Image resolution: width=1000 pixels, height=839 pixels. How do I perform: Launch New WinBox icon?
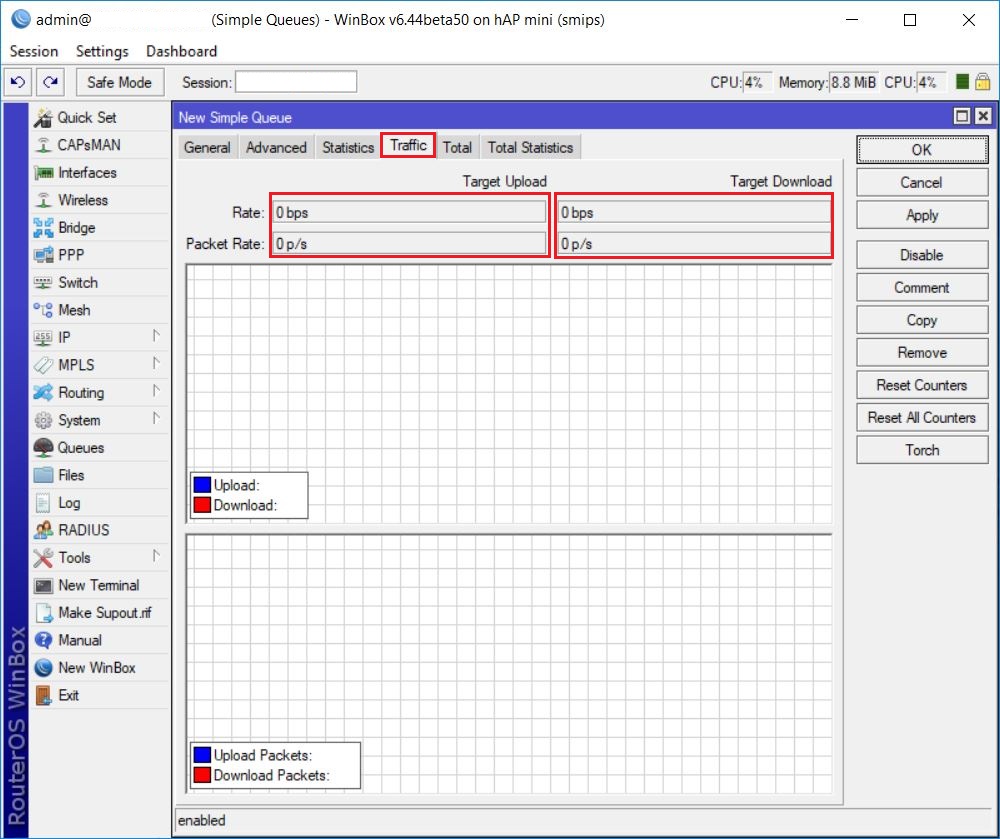(43, 668)
